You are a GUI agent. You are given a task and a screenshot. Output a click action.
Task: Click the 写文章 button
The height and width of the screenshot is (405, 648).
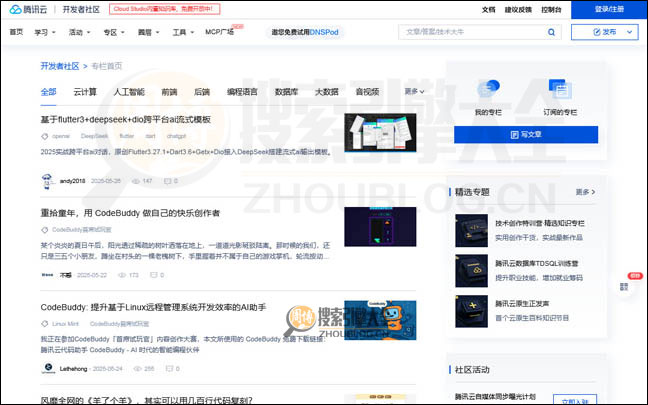click(526, 135)
